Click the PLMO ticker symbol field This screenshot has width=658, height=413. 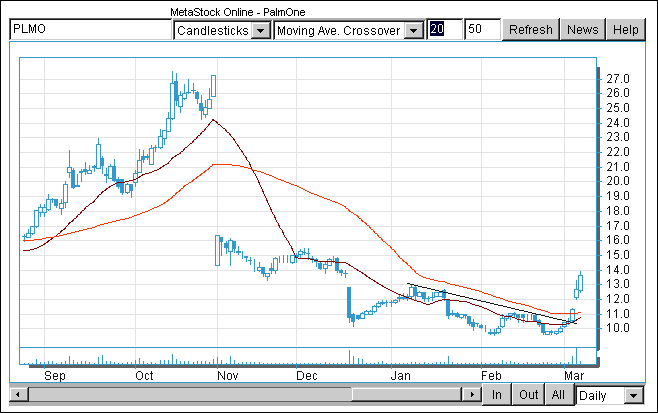point(91,29)
